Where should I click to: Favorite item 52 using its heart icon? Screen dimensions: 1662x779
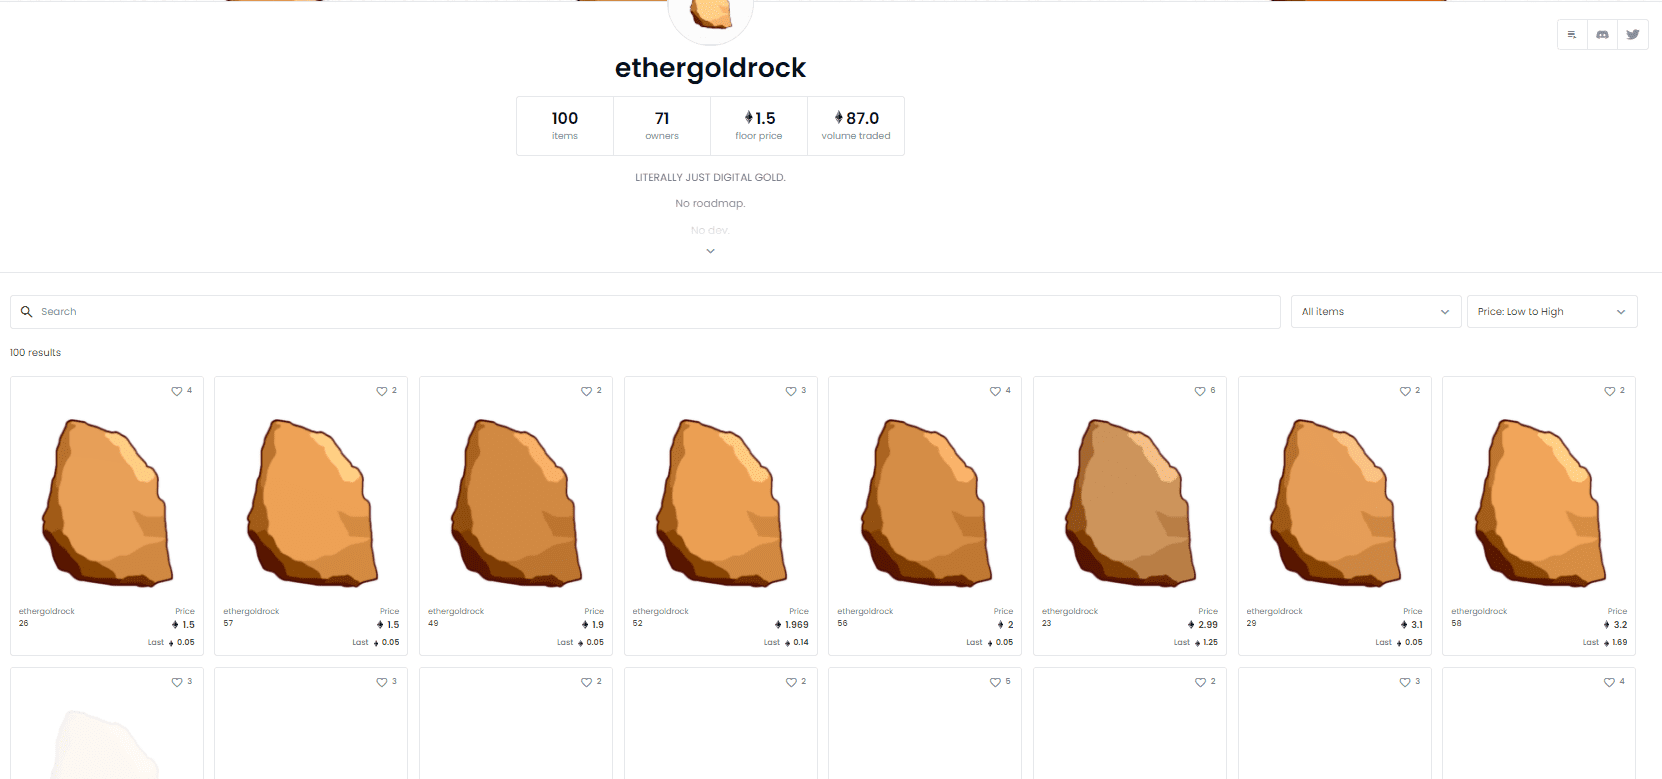coord(791,391)
